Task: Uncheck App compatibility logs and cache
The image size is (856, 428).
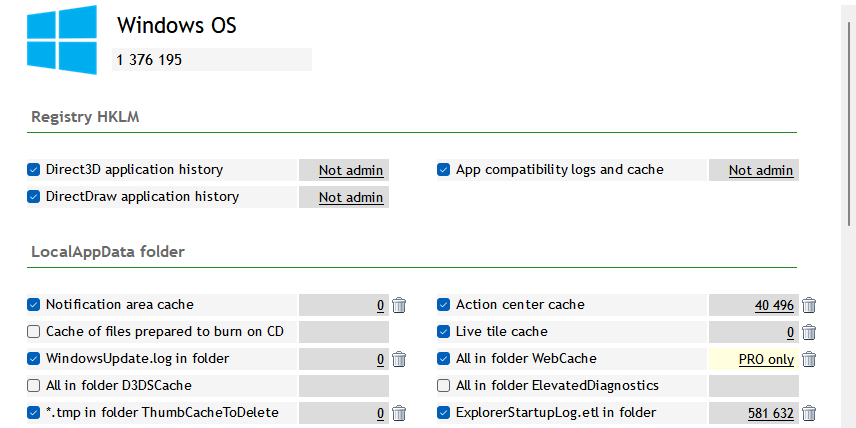Action: point(444,170)
